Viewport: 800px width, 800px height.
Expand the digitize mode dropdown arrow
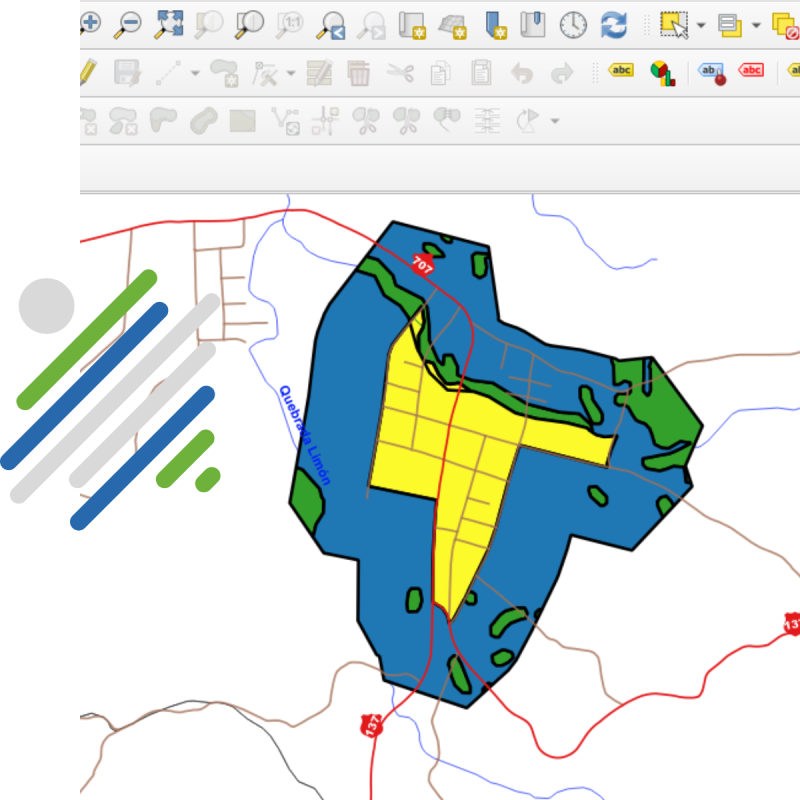coord(195,73)
